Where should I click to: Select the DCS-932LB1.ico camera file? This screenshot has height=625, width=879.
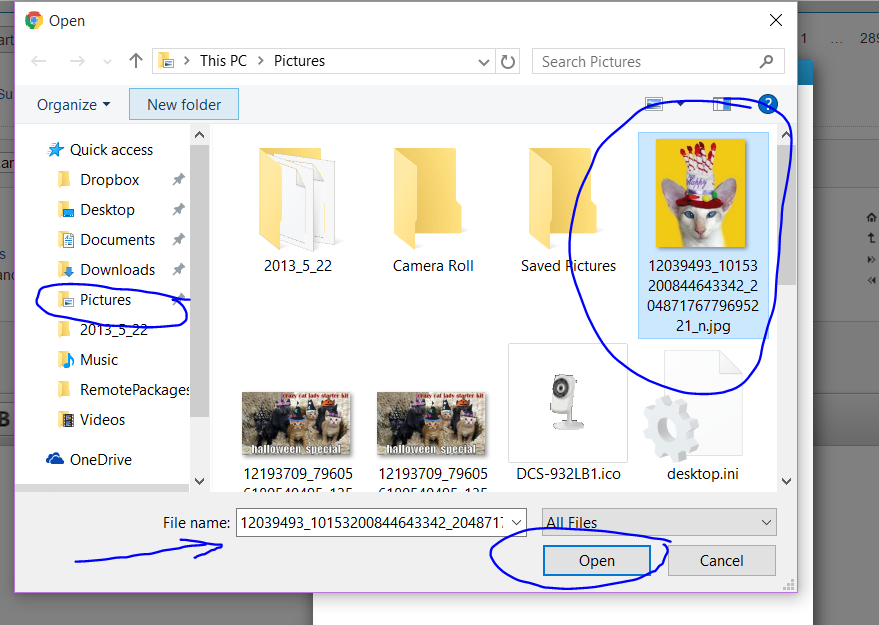pyautogui.click(x=567, y=405)
